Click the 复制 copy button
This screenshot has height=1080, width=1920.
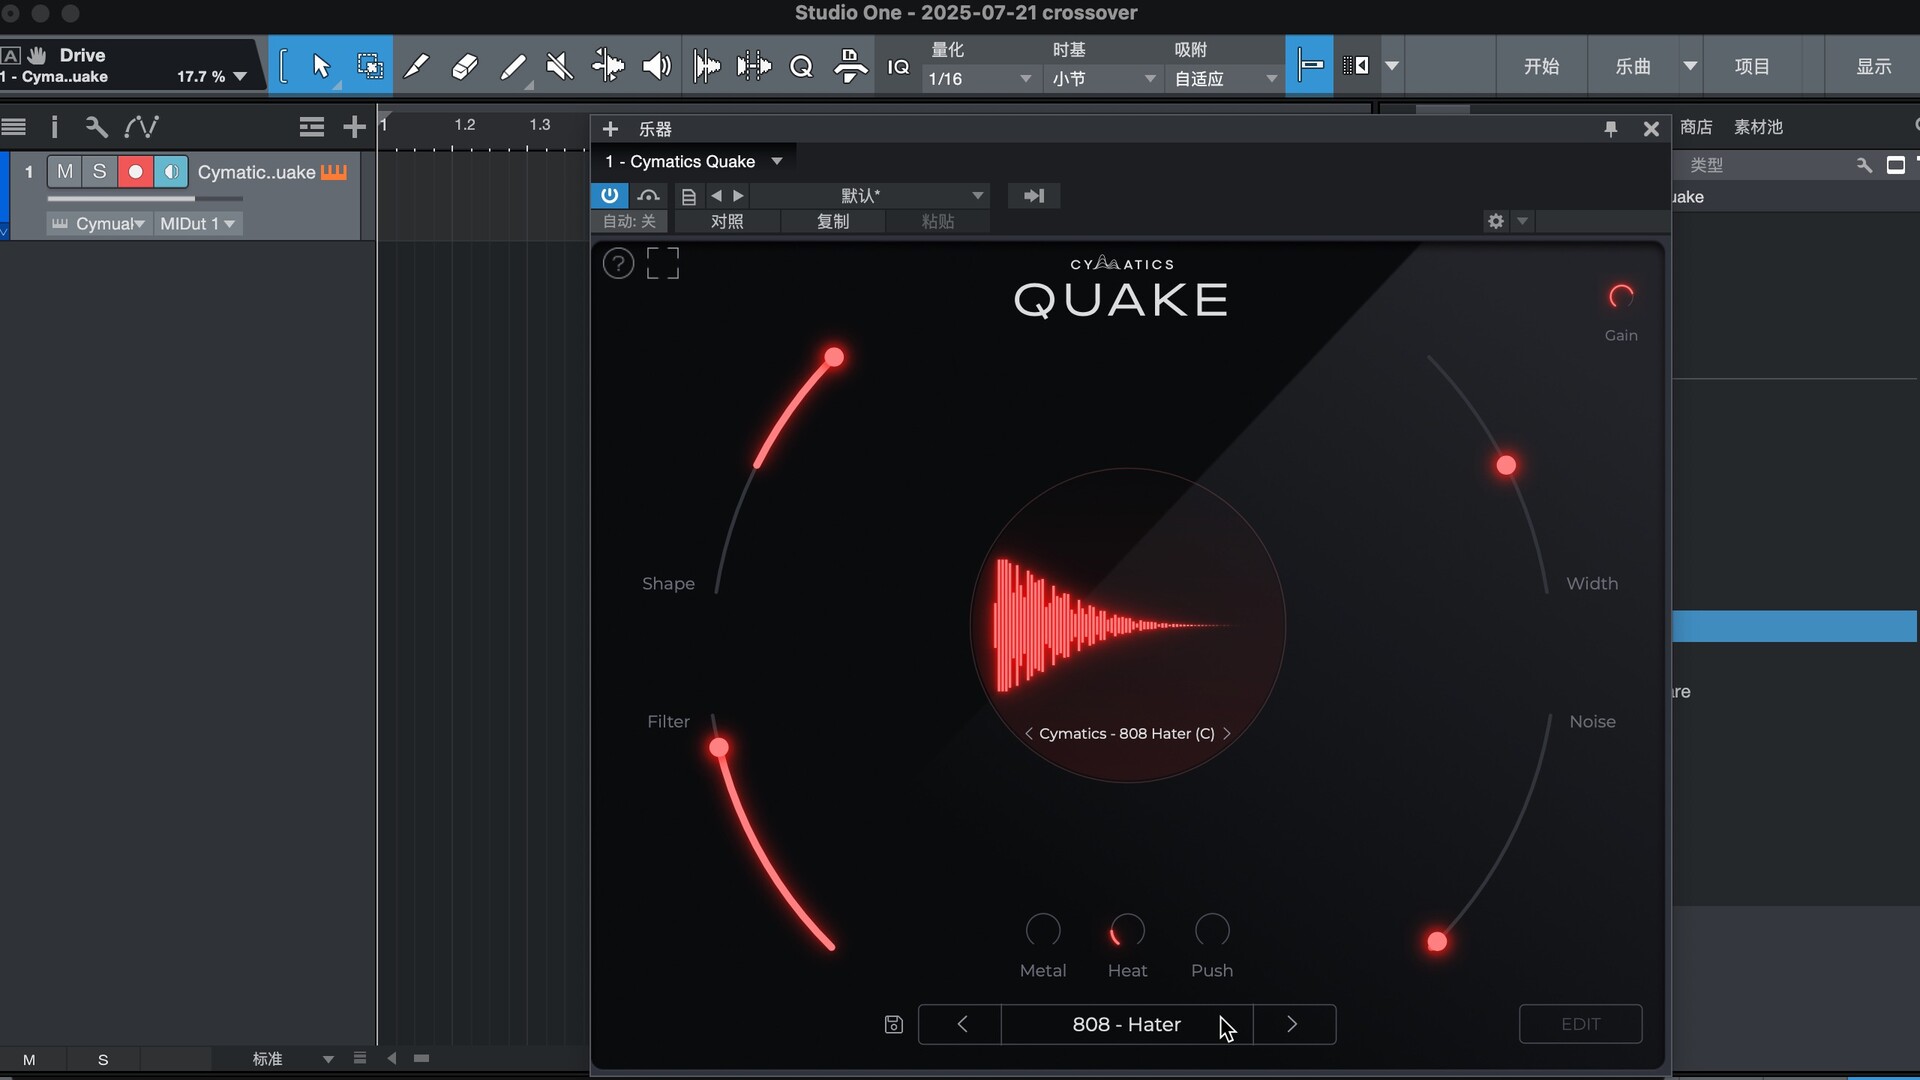point(833,221)
